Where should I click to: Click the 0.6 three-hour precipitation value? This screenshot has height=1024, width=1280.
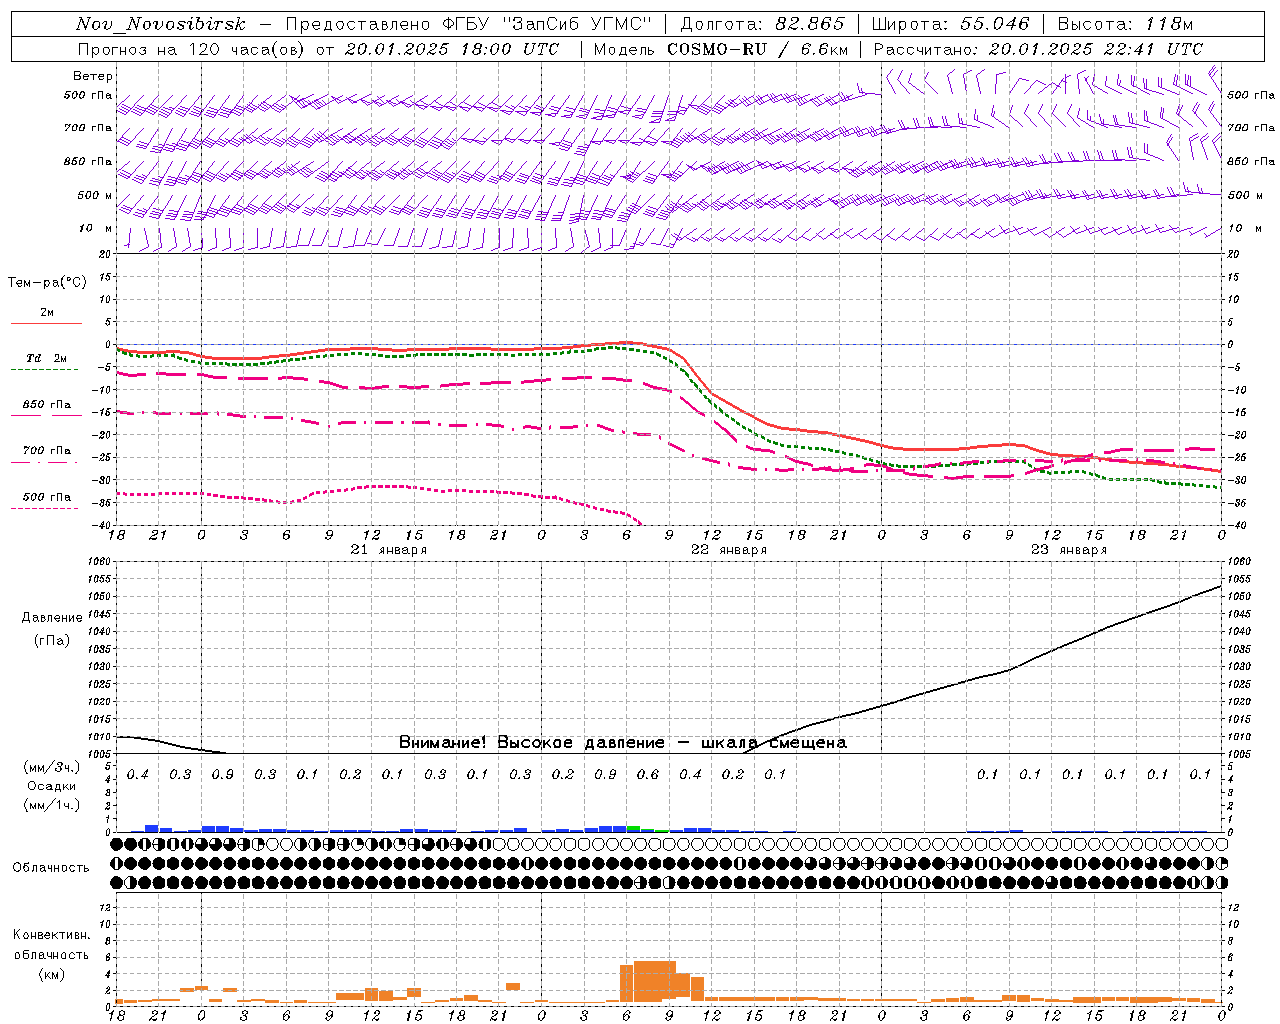click(x=648, y=774)
